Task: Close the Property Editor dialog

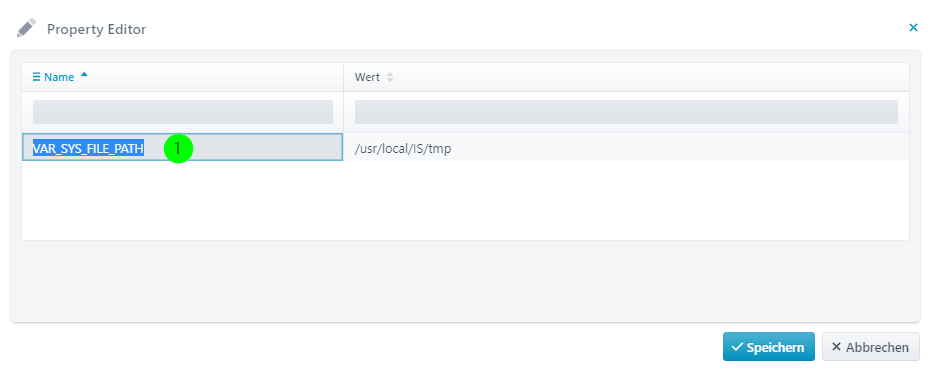Action: [913, 27]
